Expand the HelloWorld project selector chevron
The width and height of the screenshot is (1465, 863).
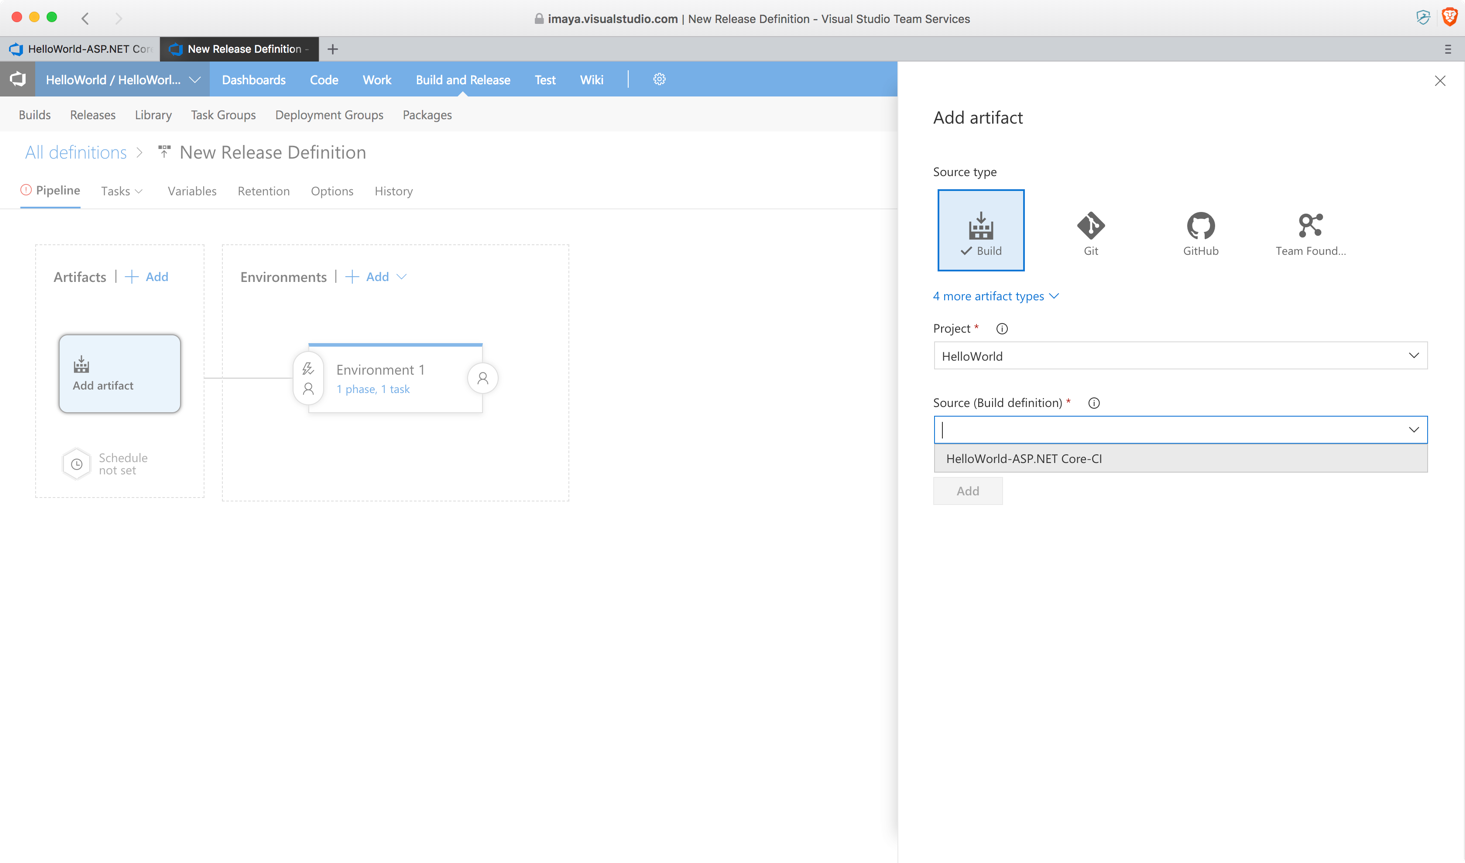(195, 80)
